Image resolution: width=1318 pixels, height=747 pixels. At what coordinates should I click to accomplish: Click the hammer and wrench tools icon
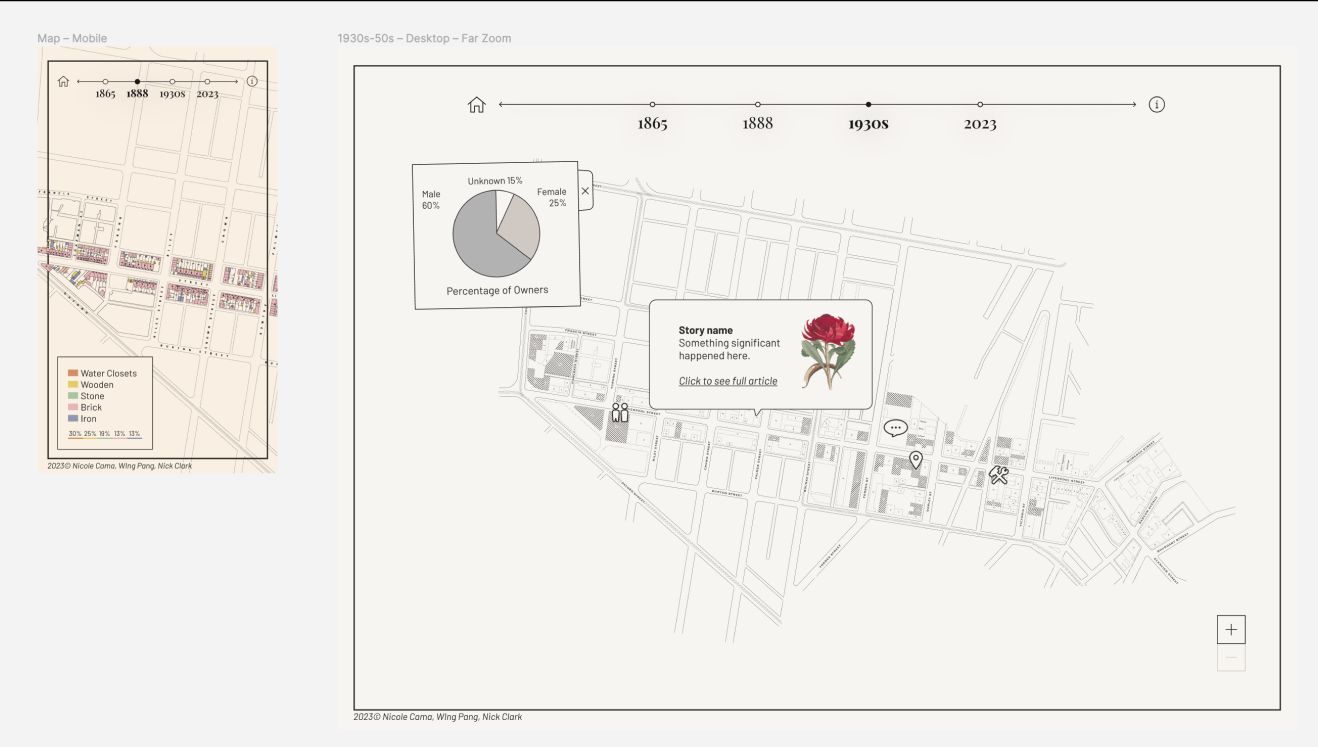pos(997,476)
